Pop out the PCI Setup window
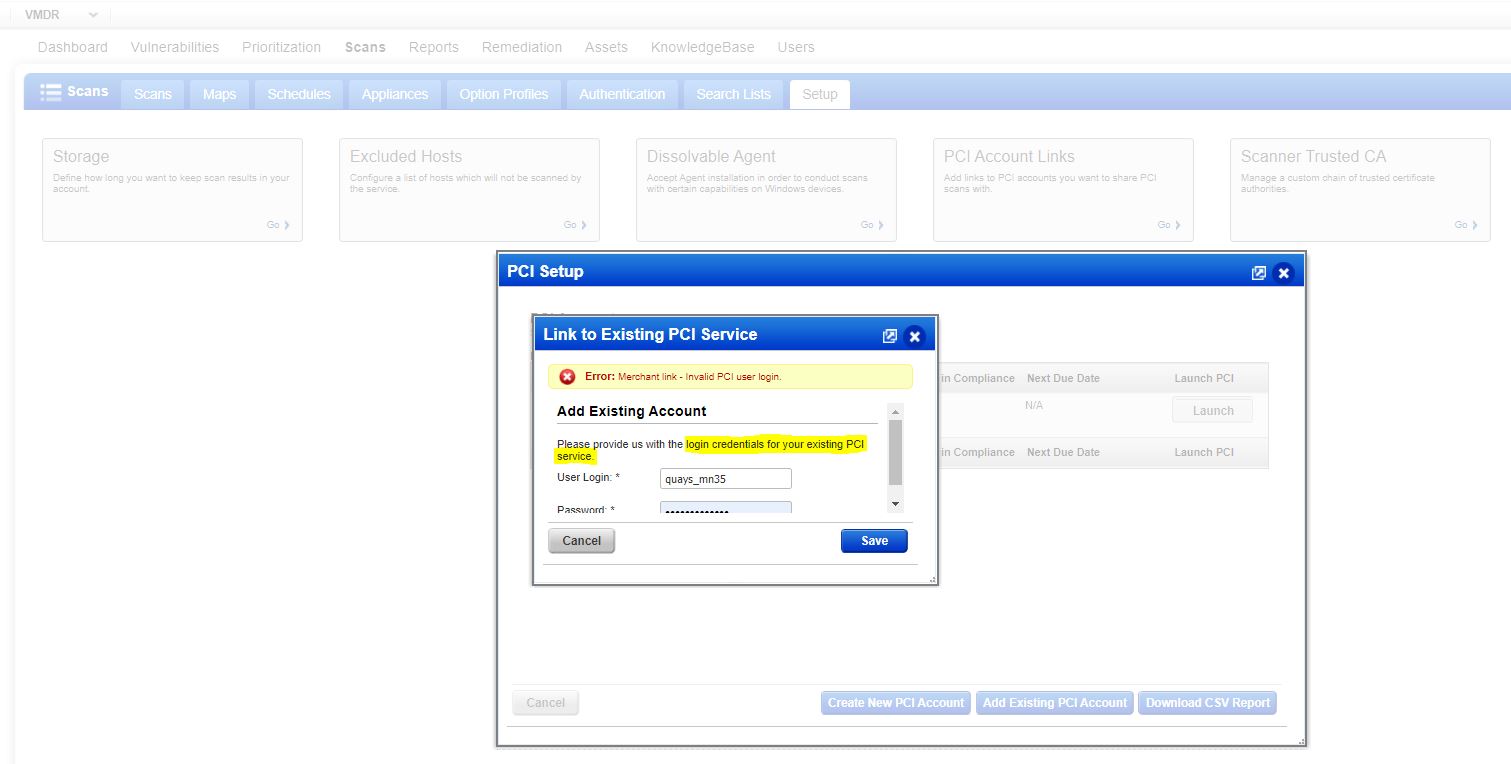This screenshot has width=1511, height=764. click(1259, 271)
